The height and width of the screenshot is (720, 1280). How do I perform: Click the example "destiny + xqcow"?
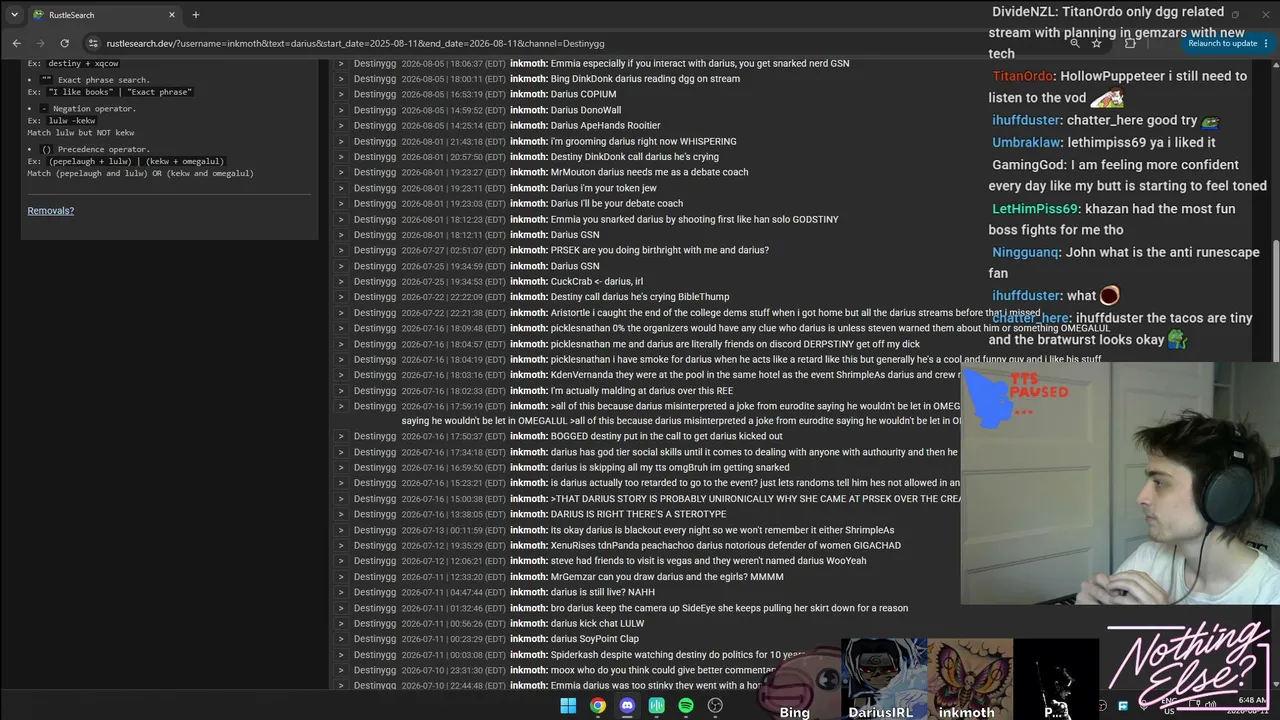(81, 64)
